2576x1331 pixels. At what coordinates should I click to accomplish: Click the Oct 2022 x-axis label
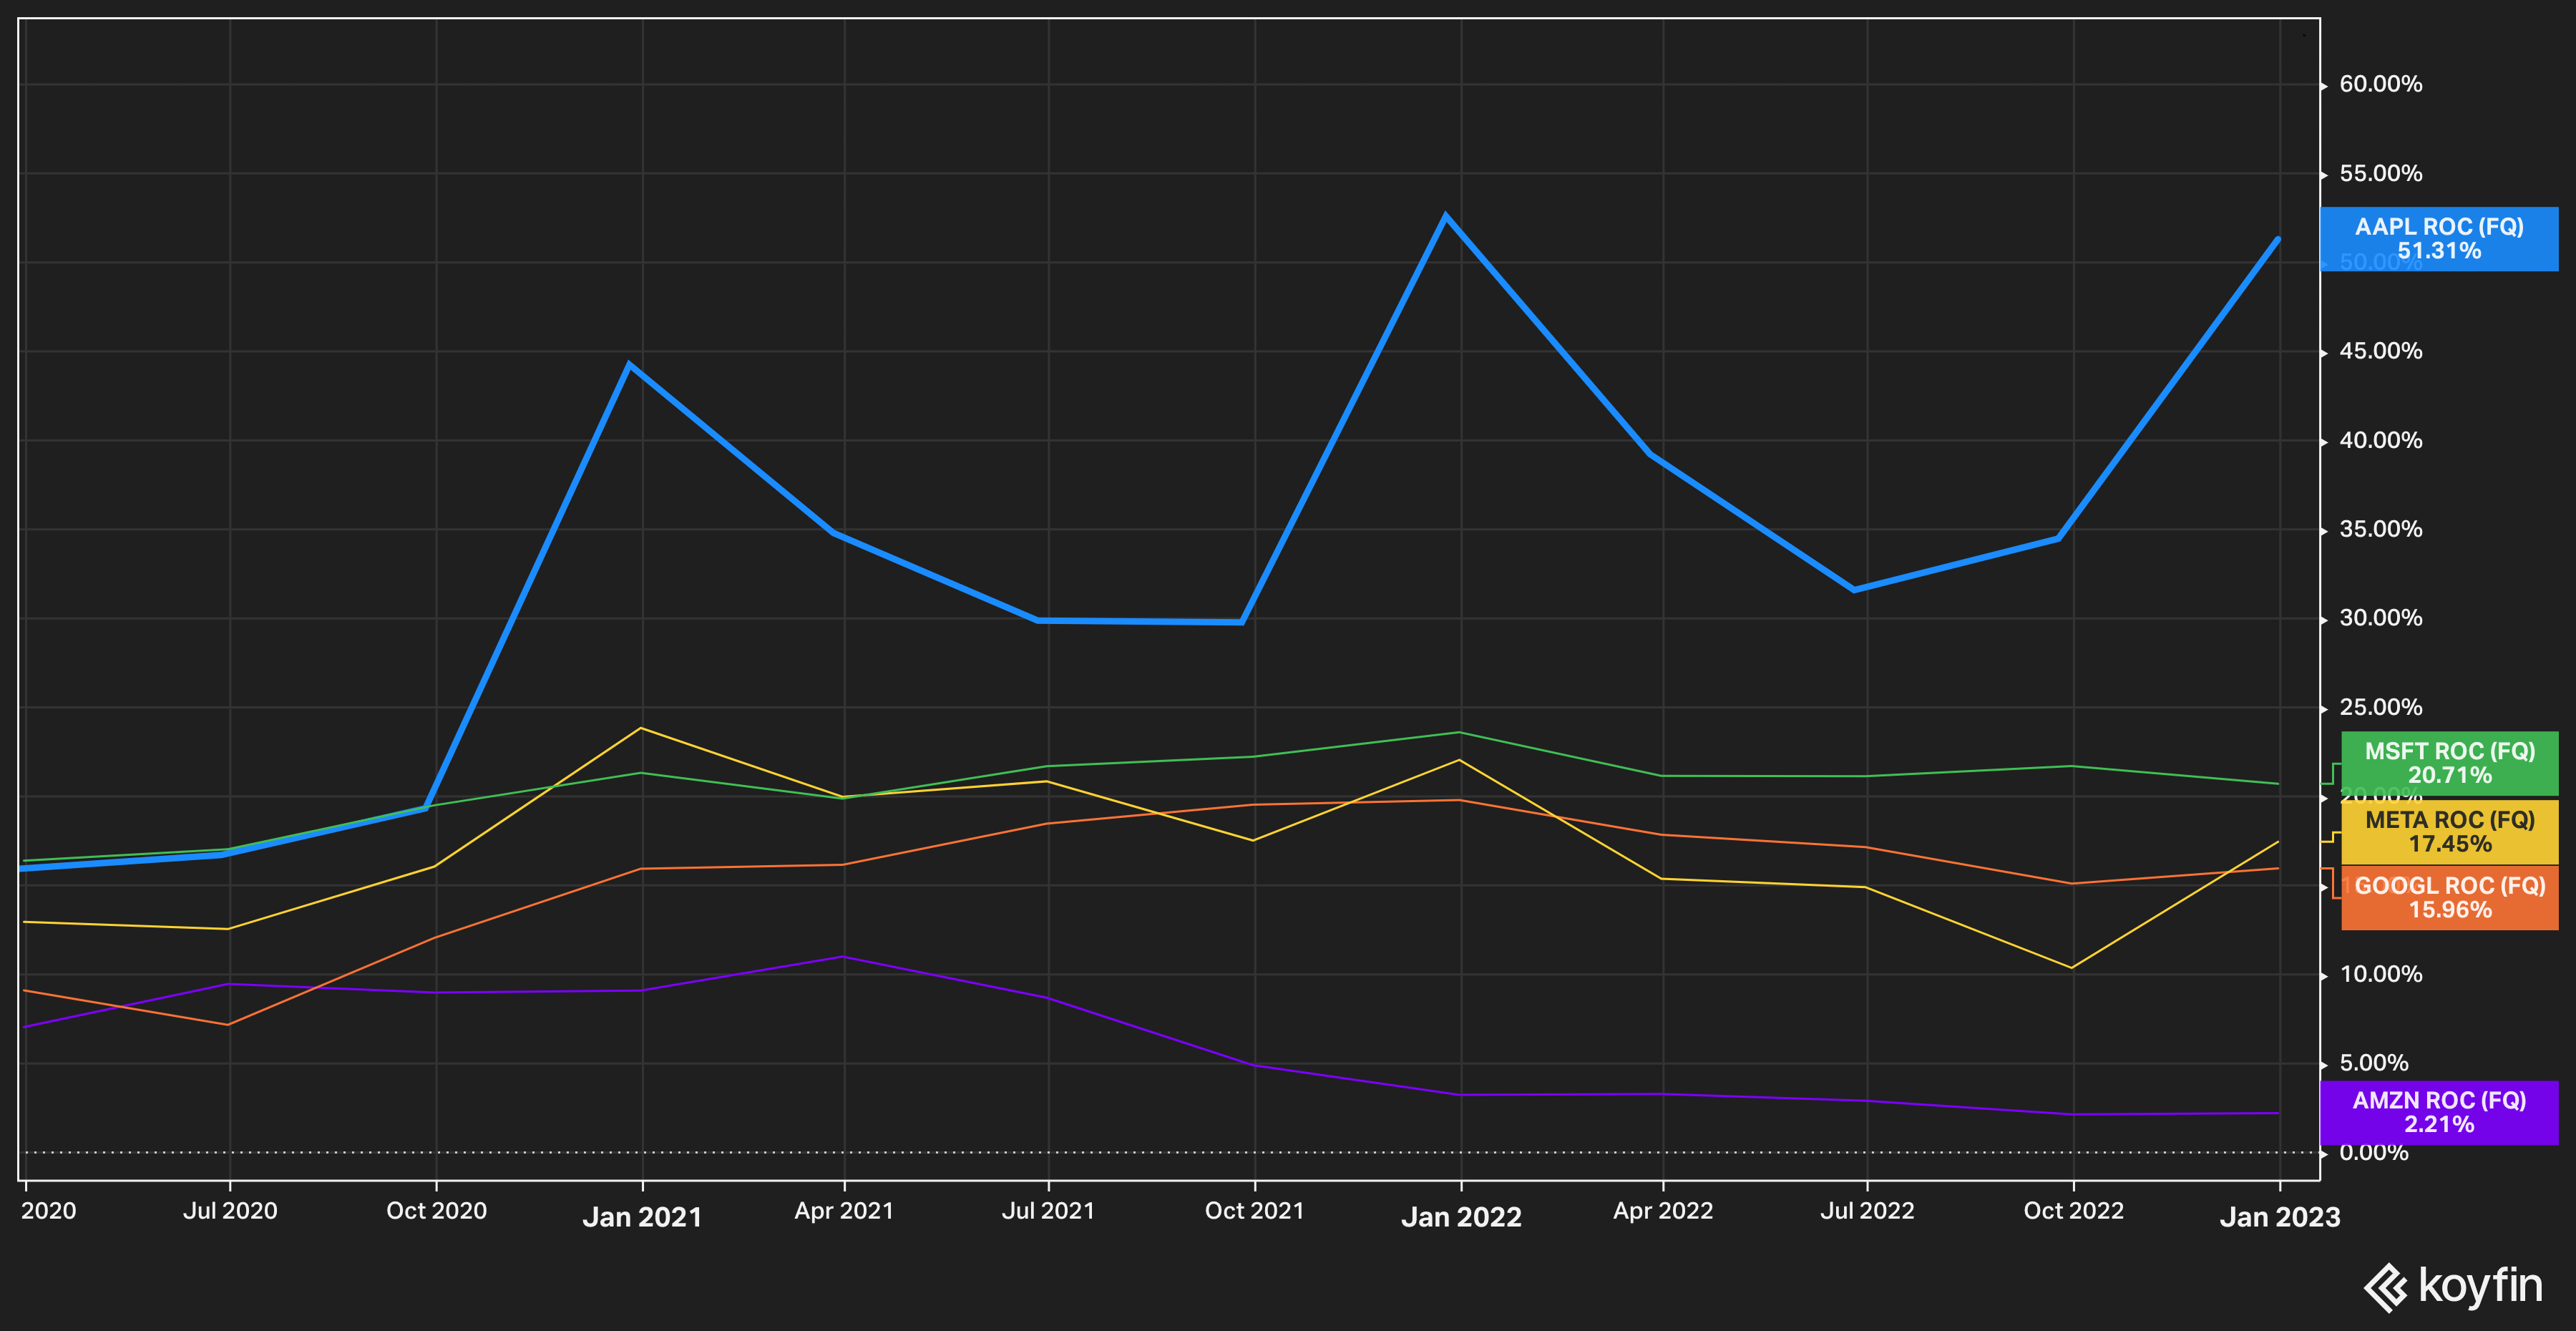pyautogui.click(x=2073, y=1211)
